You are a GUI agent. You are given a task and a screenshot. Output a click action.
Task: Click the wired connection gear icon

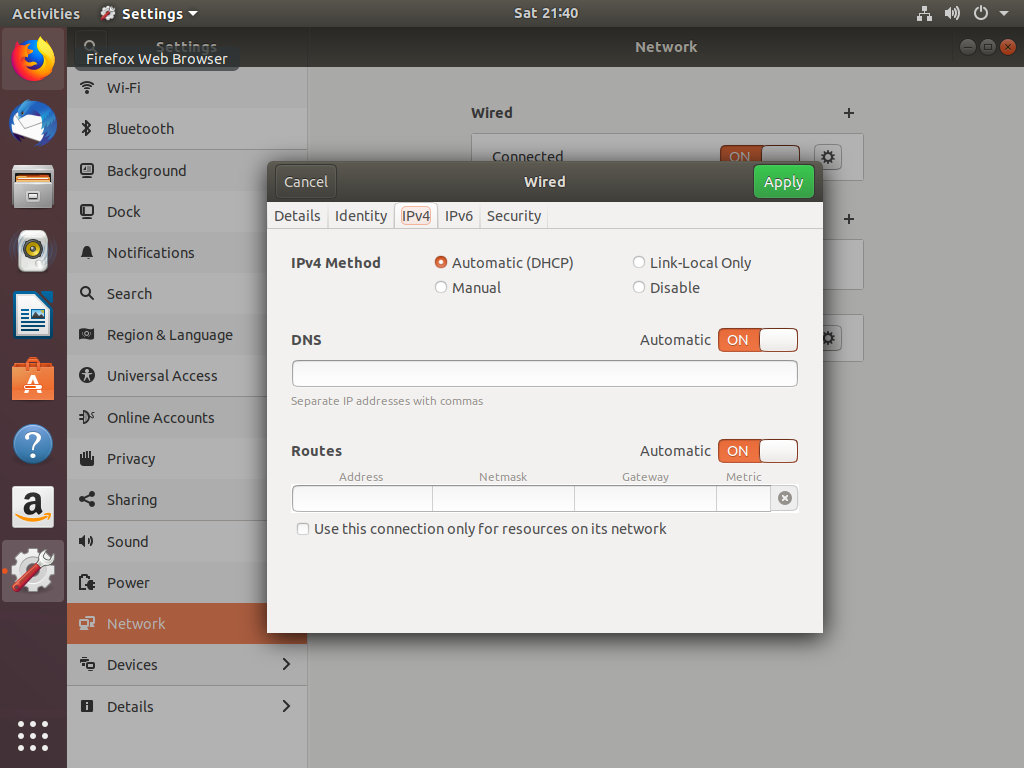pyautogui.click(x=828, y=157)
